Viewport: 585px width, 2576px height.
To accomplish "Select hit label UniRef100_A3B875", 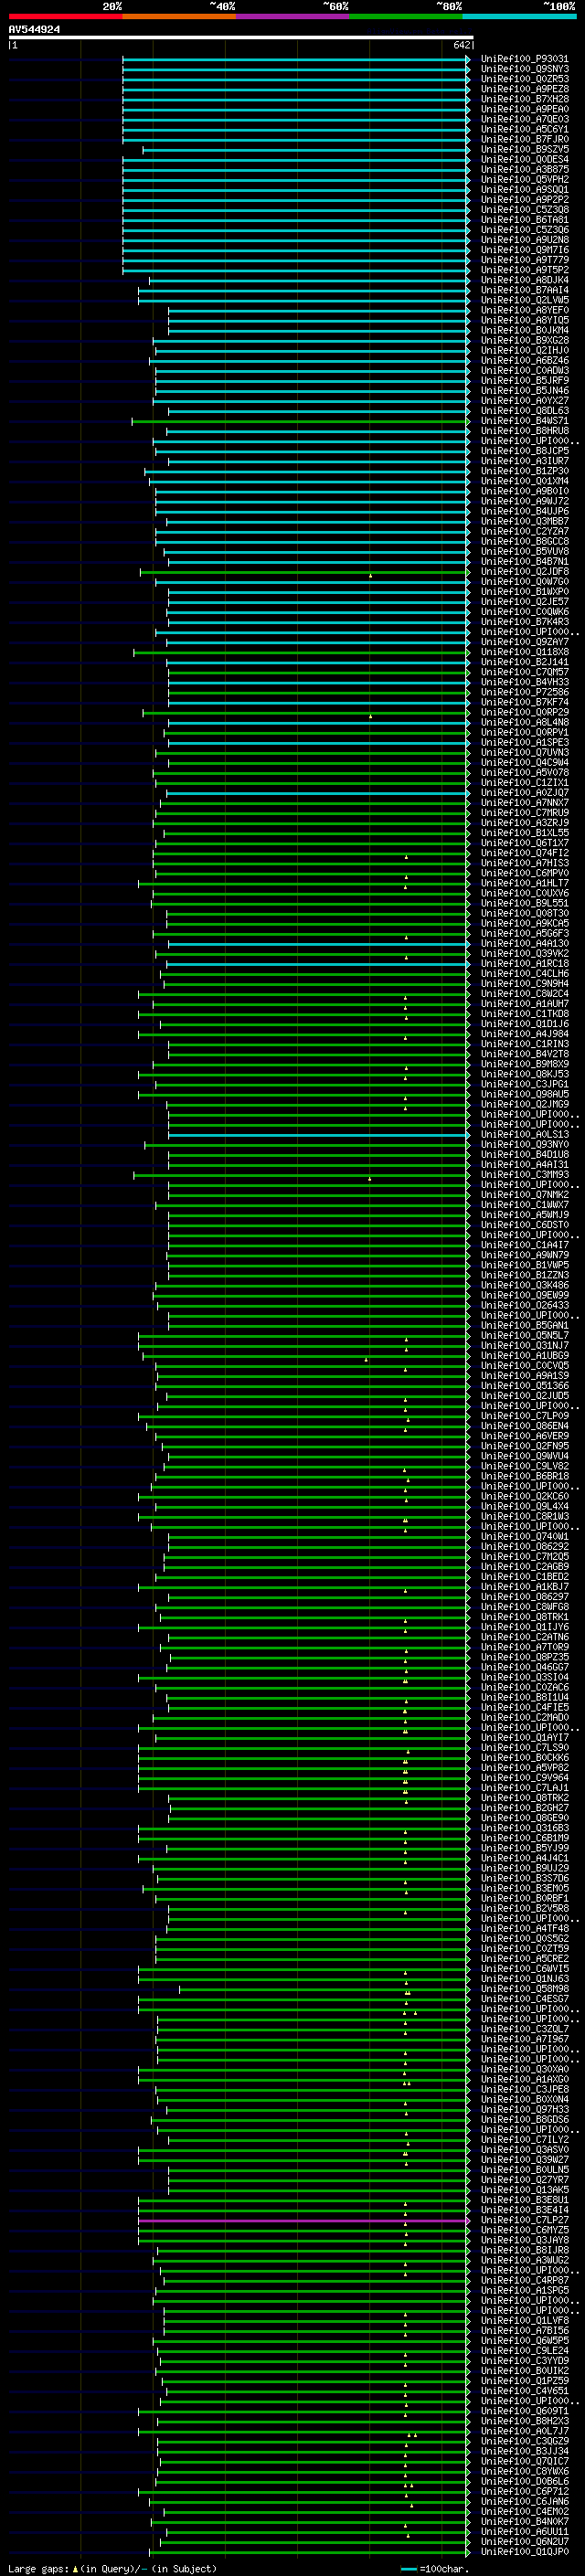I will 524,170.
